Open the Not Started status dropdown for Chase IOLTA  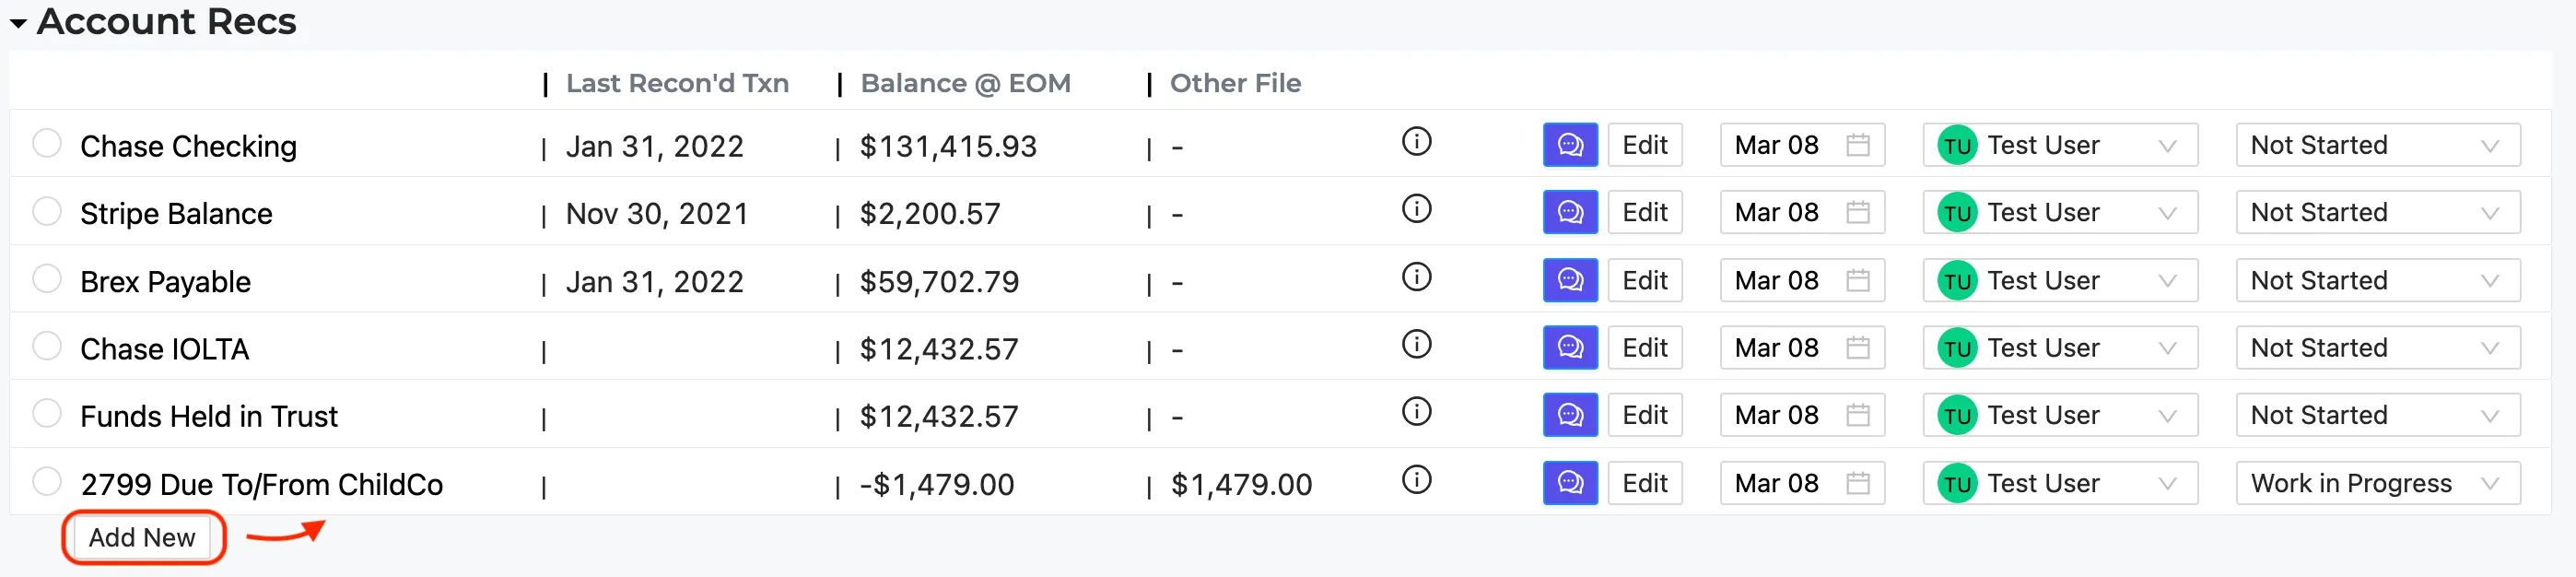(x=2377, y=348)
